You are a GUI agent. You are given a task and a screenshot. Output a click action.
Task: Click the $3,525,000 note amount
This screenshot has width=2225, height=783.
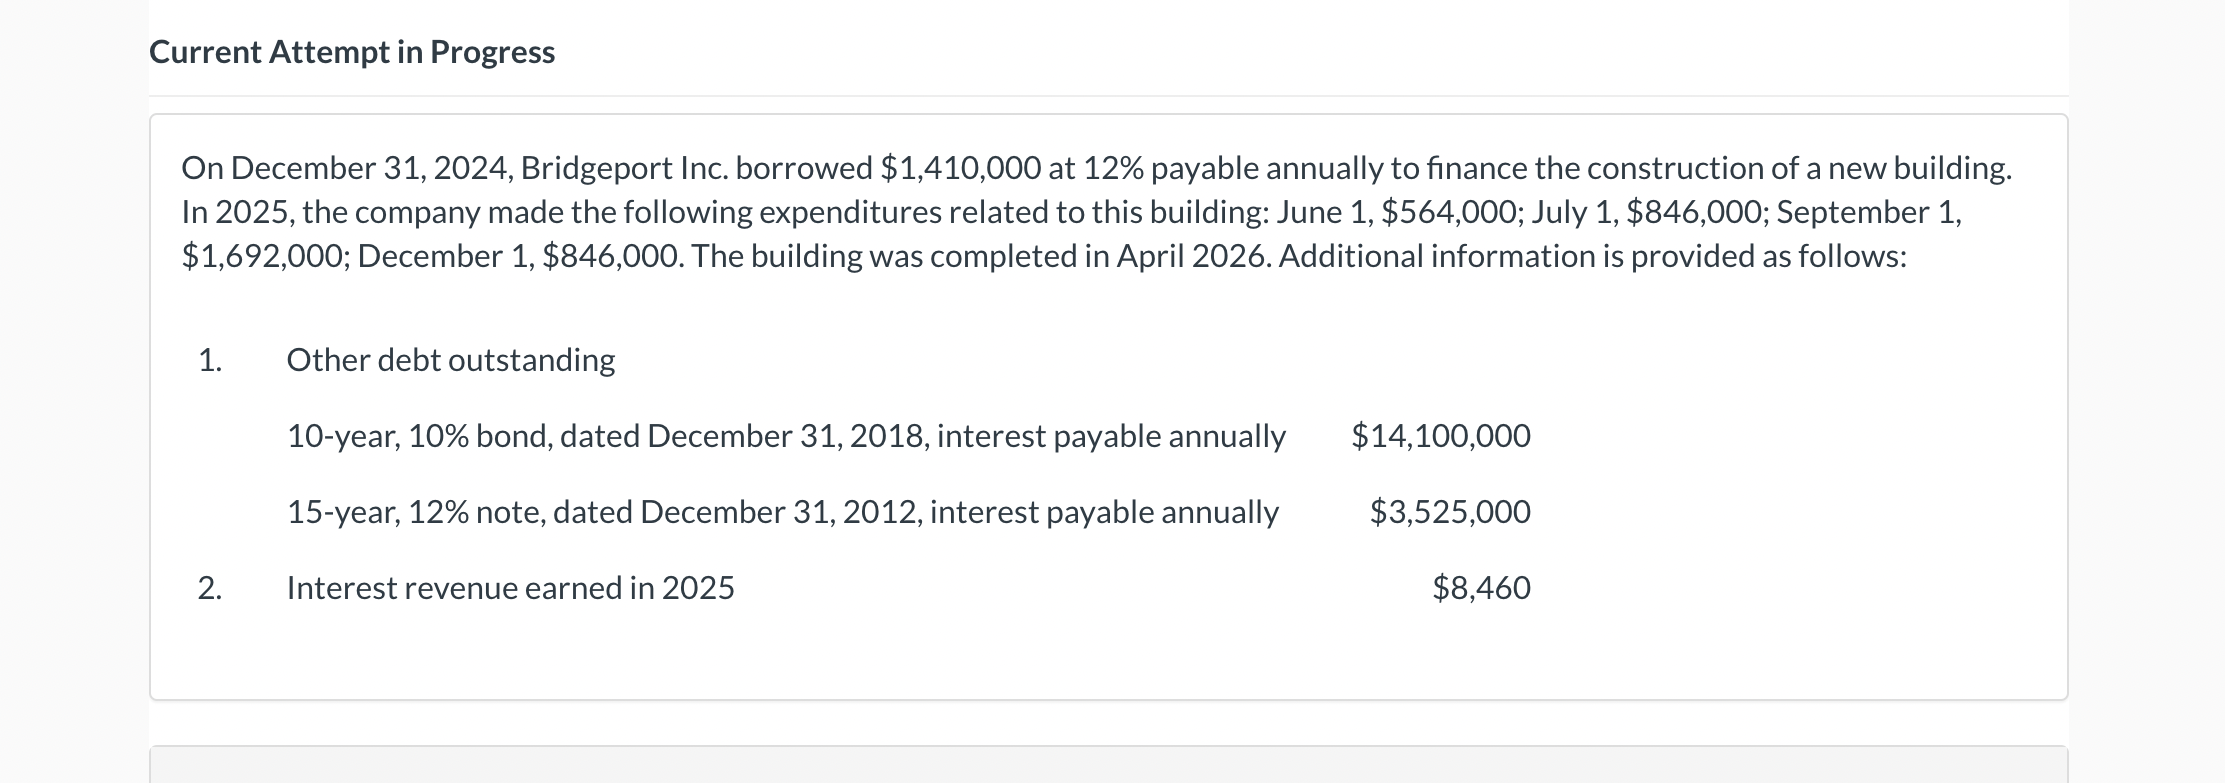click(x=1450, y=512)
